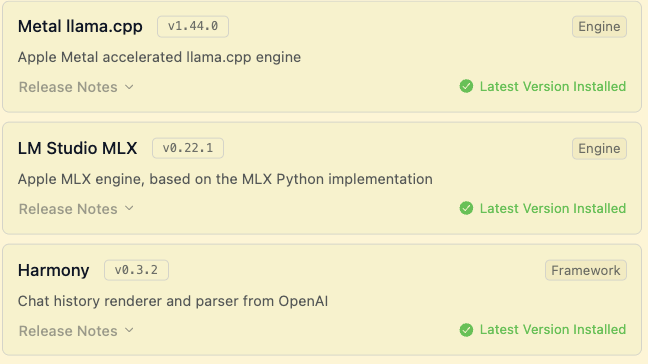Open Release Notes text for Harmony

pos(68,331)
